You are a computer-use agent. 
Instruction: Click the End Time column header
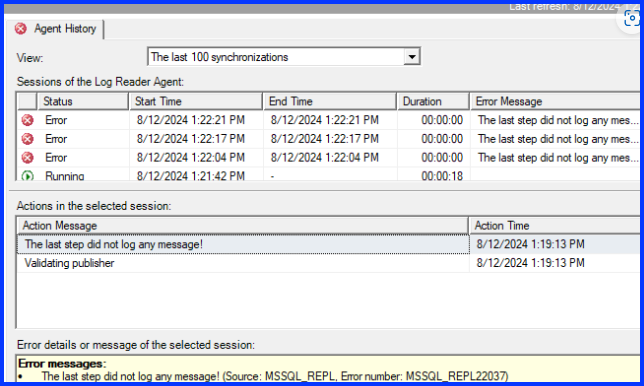click(330, 101)
